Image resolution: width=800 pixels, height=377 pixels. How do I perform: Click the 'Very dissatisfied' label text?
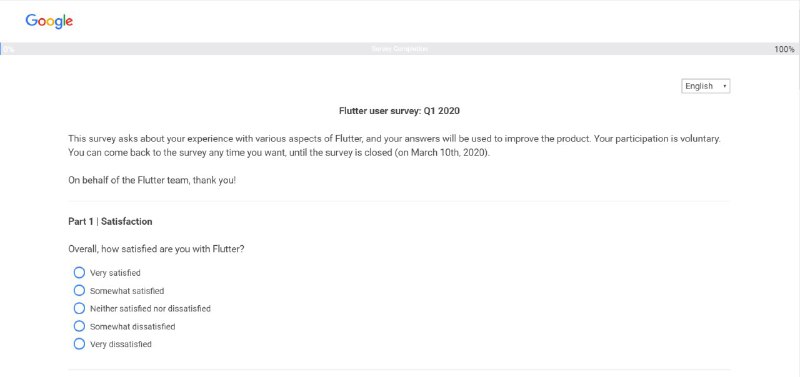pos(121,344)
